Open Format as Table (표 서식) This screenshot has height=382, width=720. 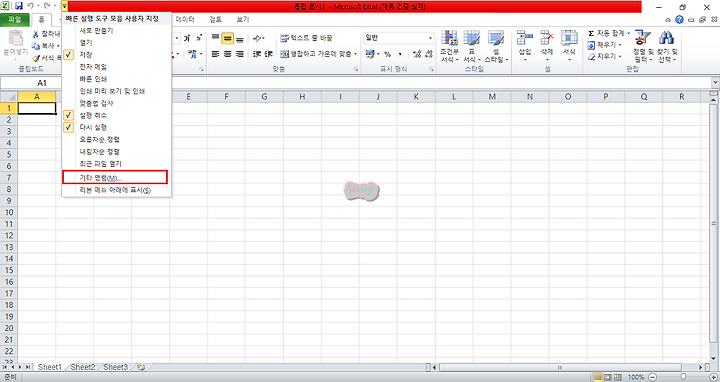tap(472, 46)
